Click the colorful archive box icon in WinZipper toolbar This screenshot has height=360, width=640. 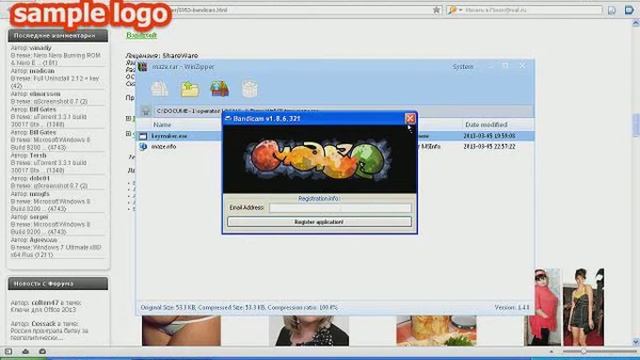[219, 89]
